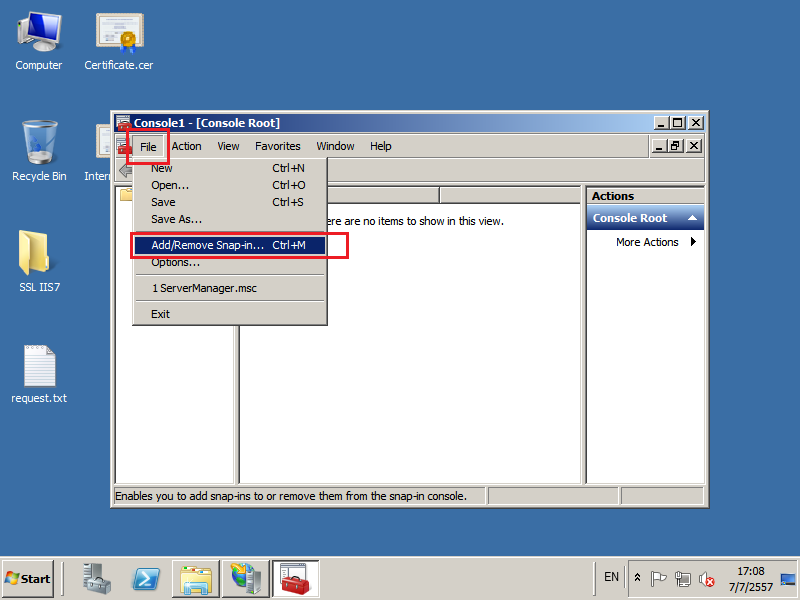Show hidden system tray icons
Screen dimensions: 800x600
pos(637,578)
